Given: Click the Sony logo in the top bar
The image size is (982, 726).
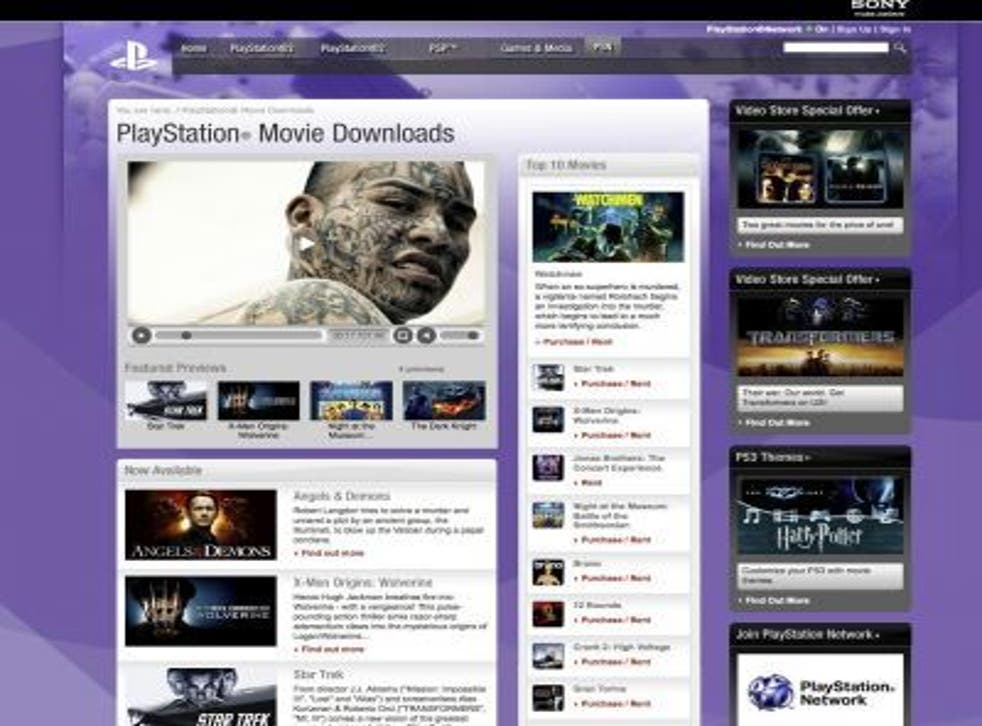Looking at the screenshot, I should [x=880, y=7].
